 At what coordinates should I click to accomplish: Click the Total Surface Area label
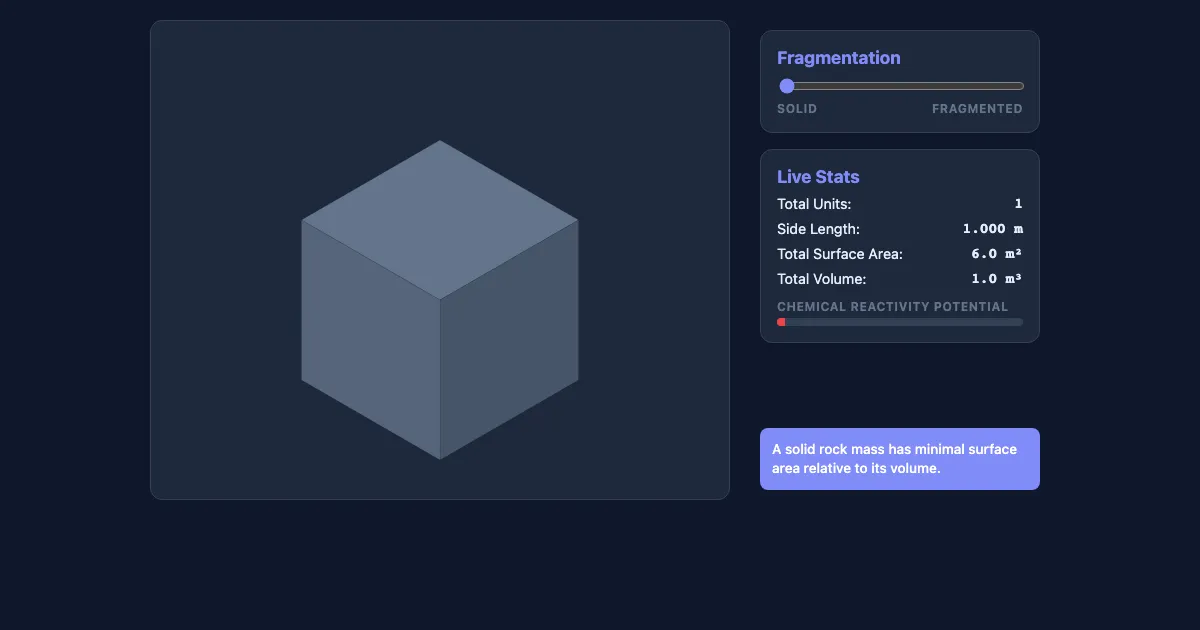pos(840,254)
